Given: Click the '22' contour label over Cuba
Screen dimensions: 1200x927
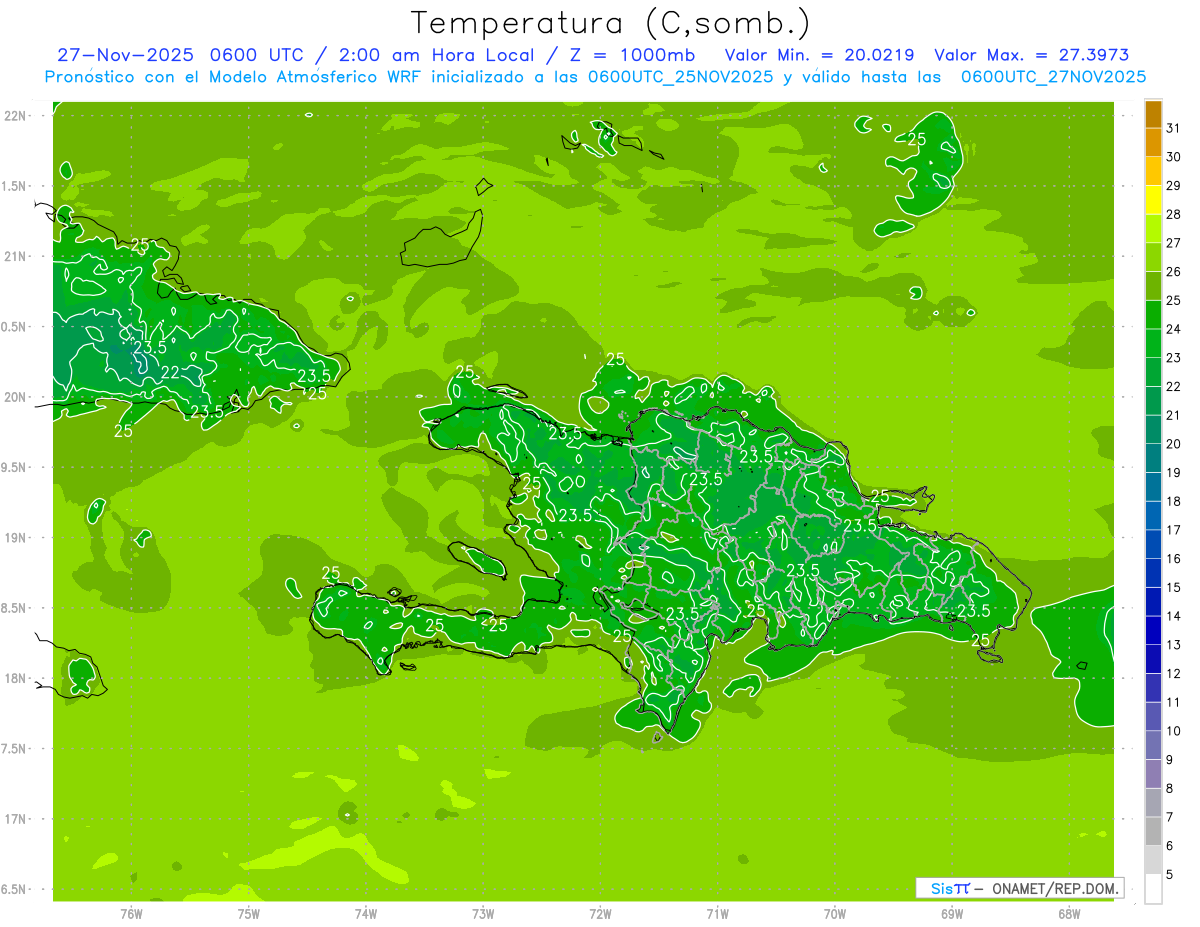Looking at the screenshot, I should [x=171, y=372].
